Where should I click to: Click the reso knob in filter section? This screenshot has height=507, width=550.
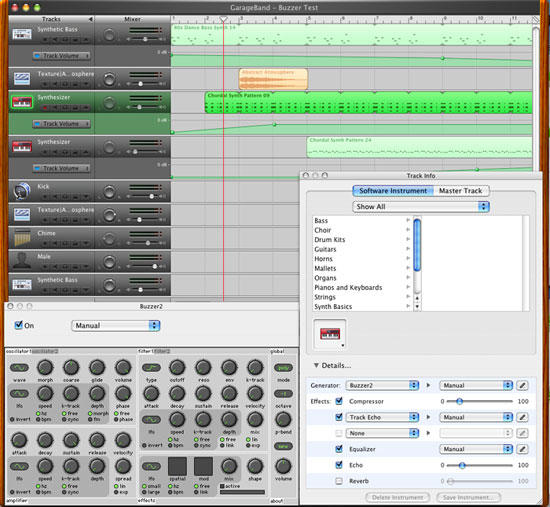tap(203, 368)
